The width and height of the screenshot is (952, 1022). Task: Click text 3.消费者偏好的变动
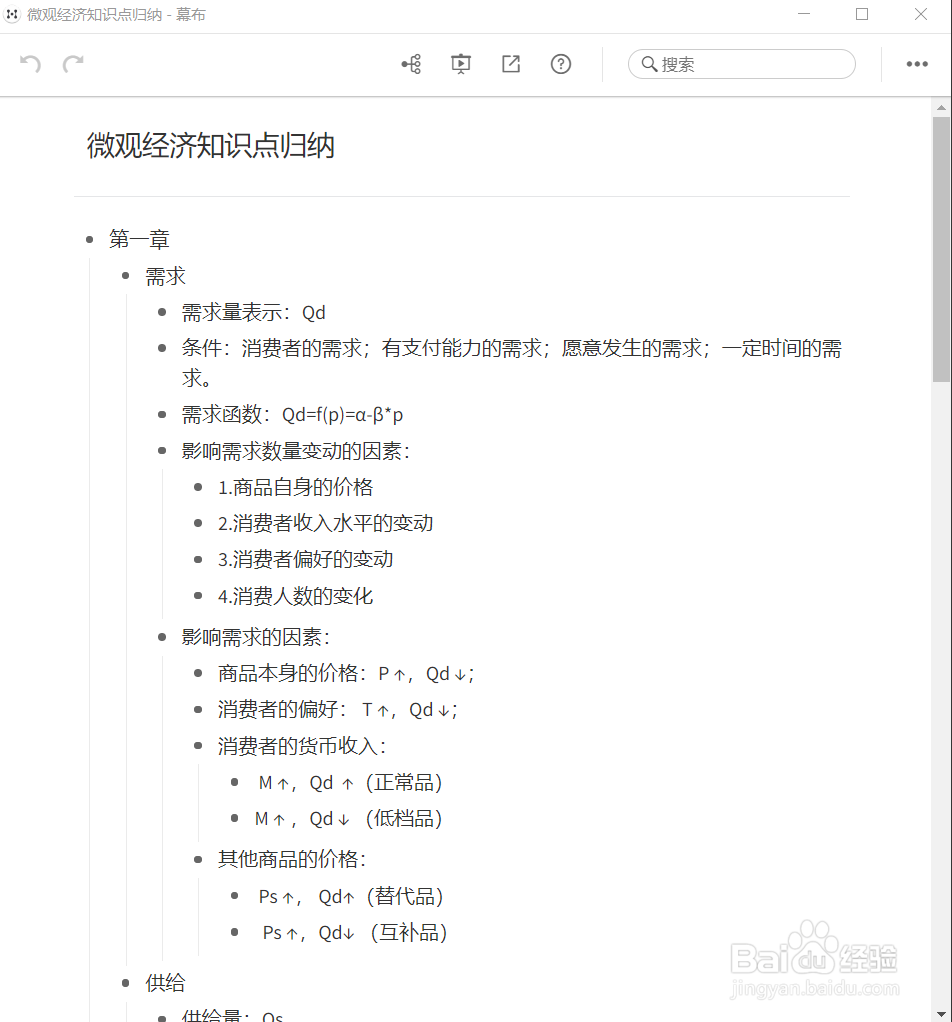tap(305, 559)
